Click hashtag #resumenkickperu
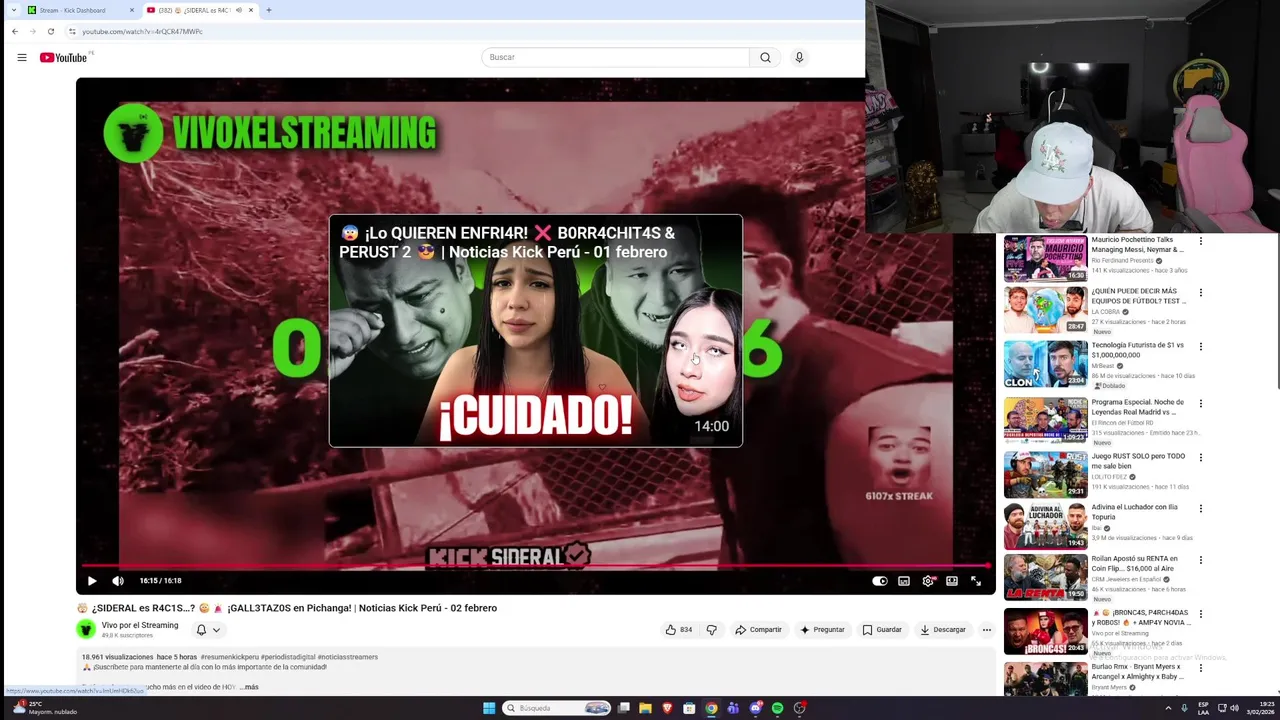1280x720 pixels. click(x=229, y=657)
